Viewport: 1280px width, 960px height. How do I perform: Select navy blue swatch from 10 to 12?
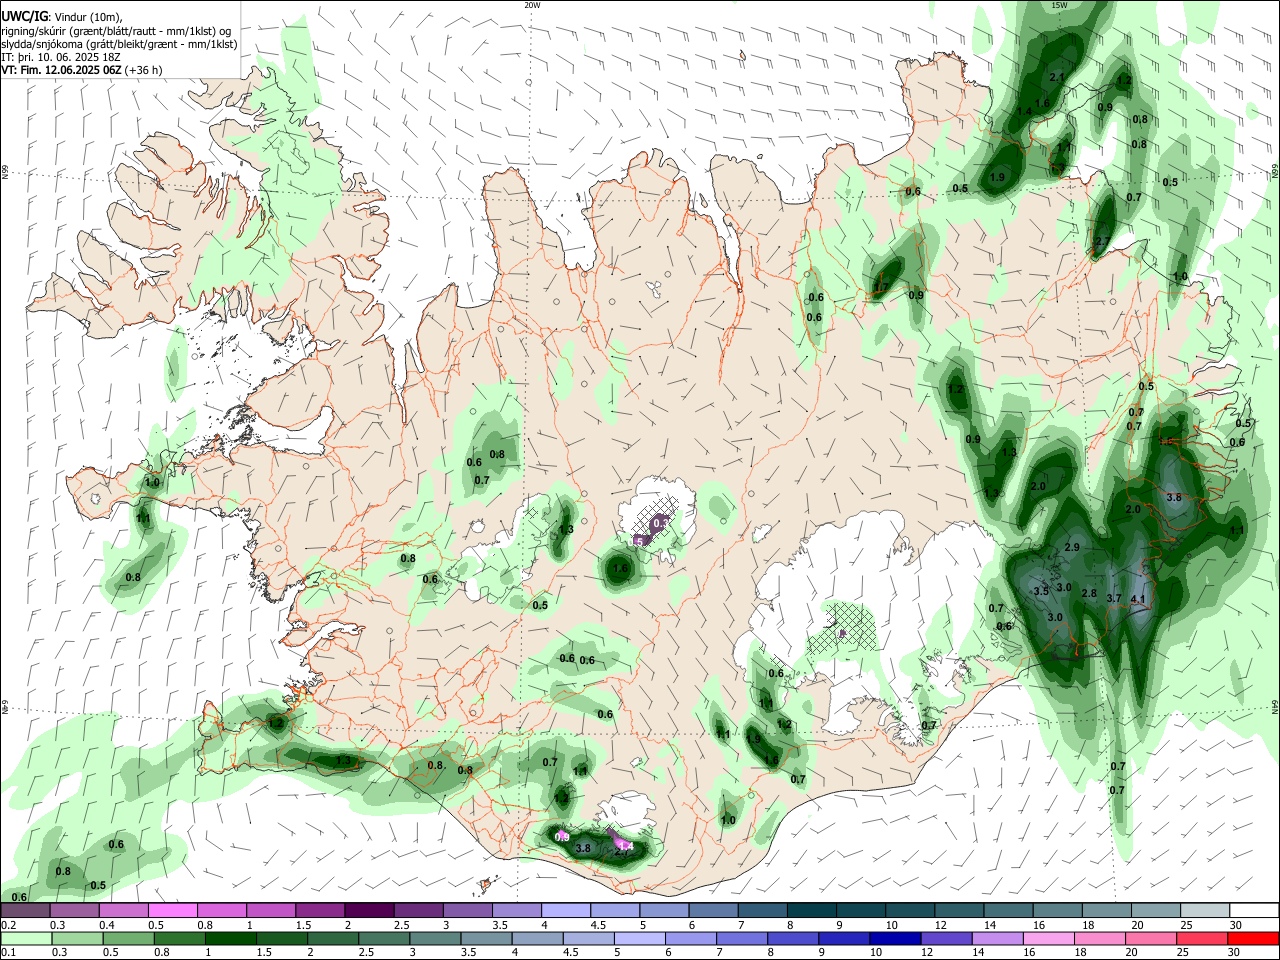point(893,938)
